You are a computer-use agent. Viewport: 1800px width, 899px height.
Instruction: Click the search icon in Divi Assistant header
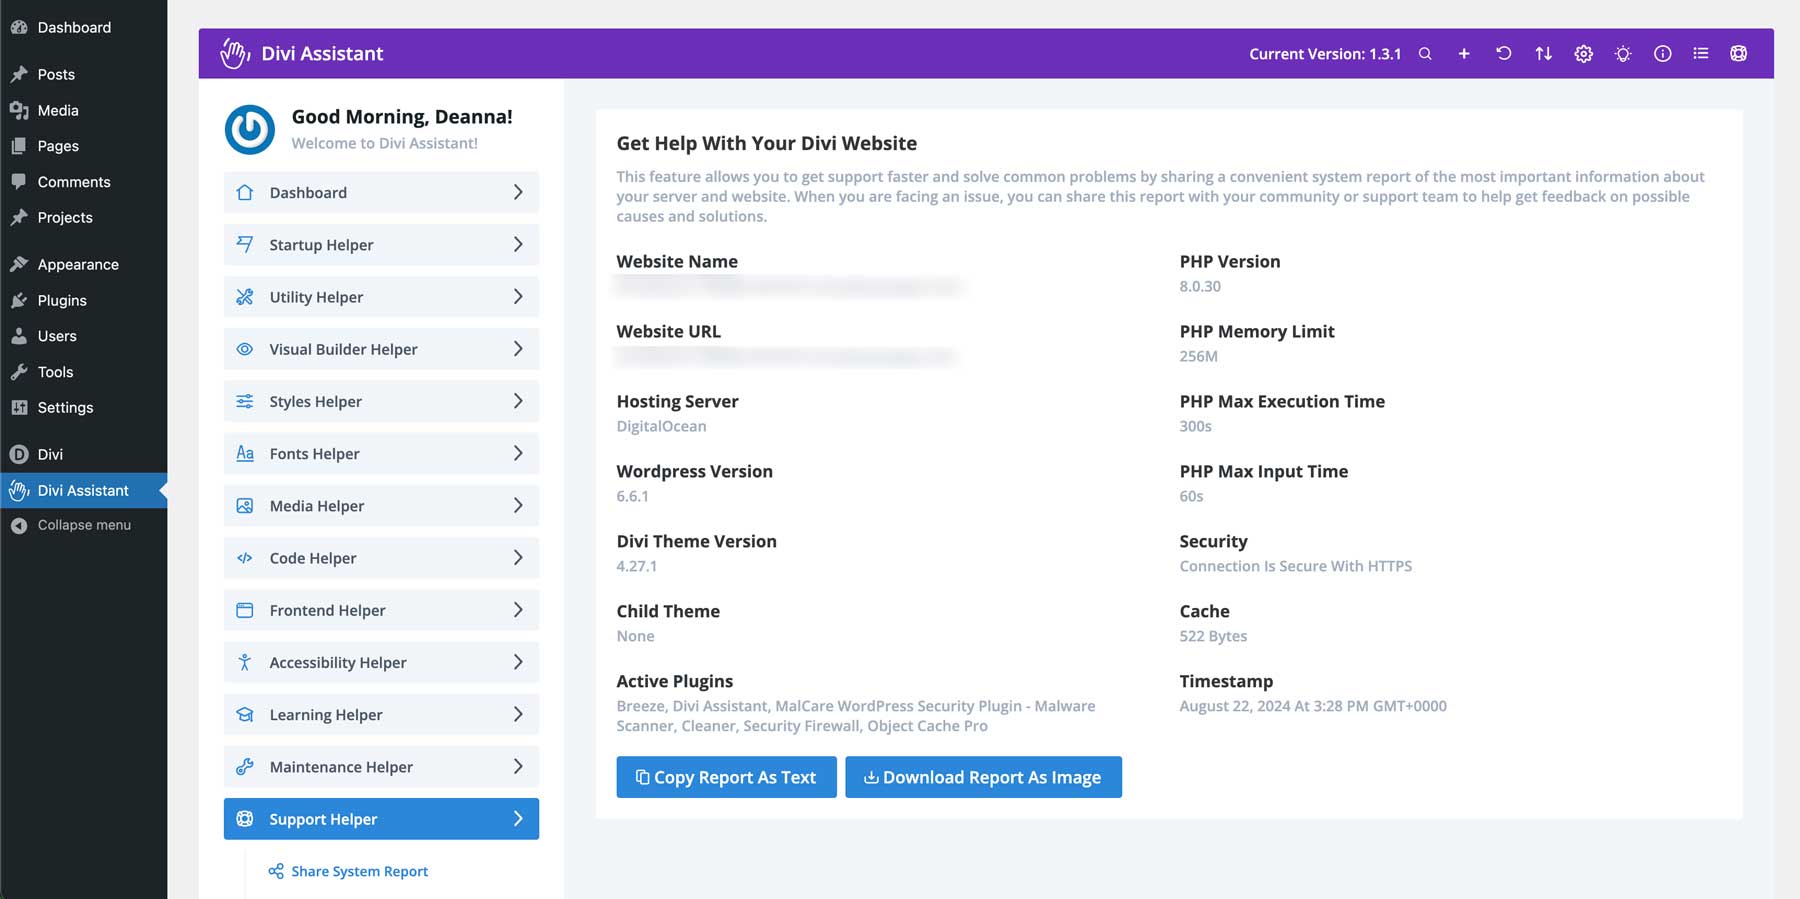[1425, 54]
